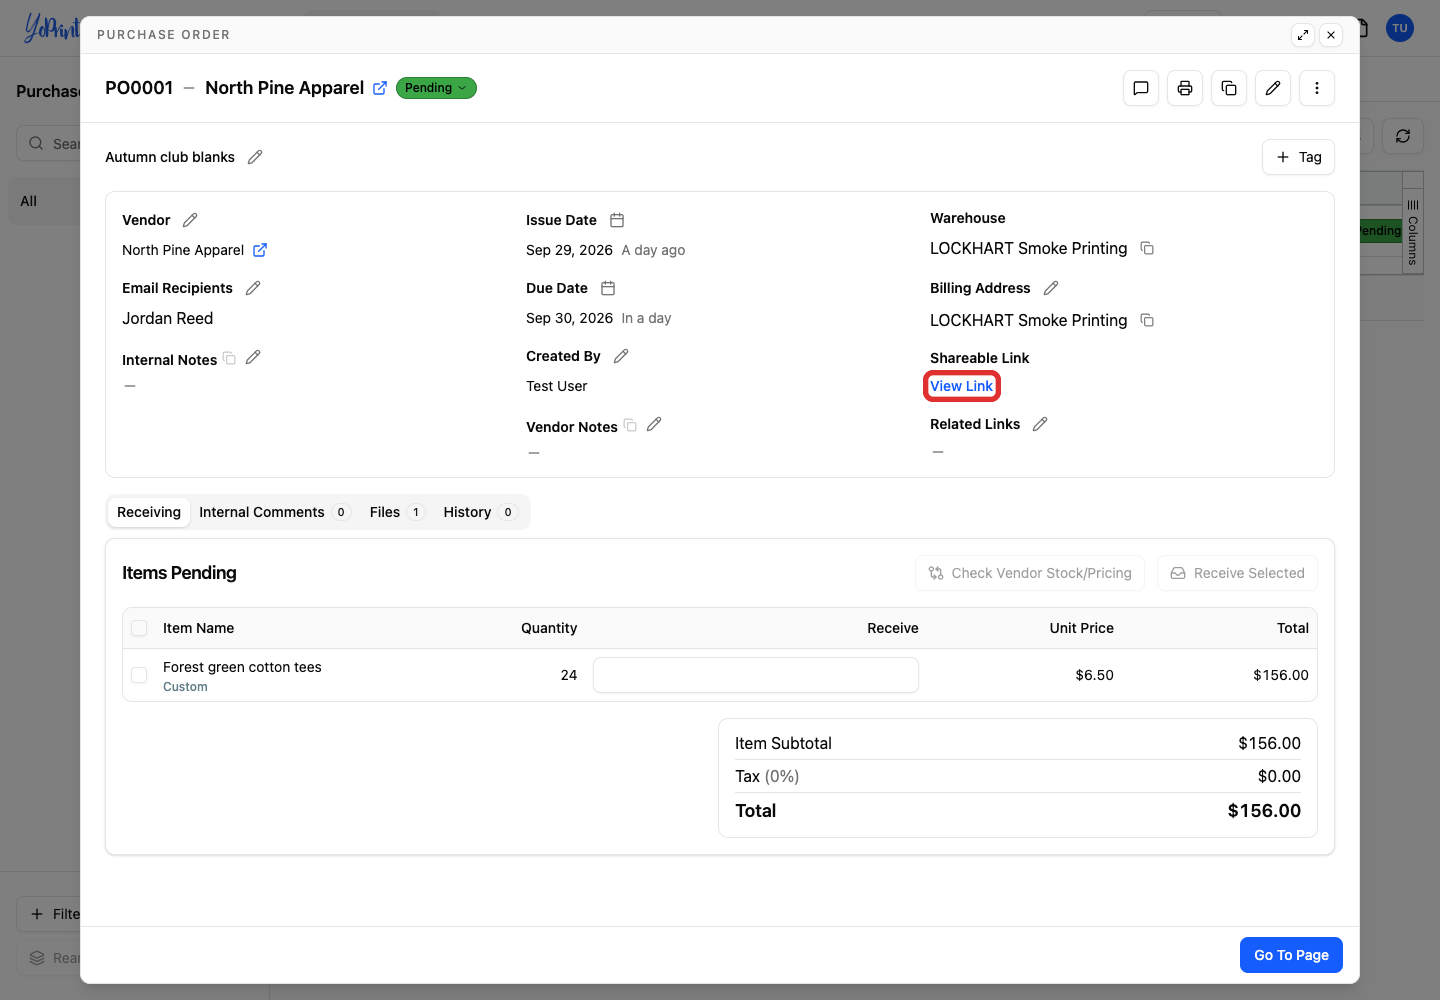1440x1000 pixels.
Task: Open the History tab
Action: point(480,512)
